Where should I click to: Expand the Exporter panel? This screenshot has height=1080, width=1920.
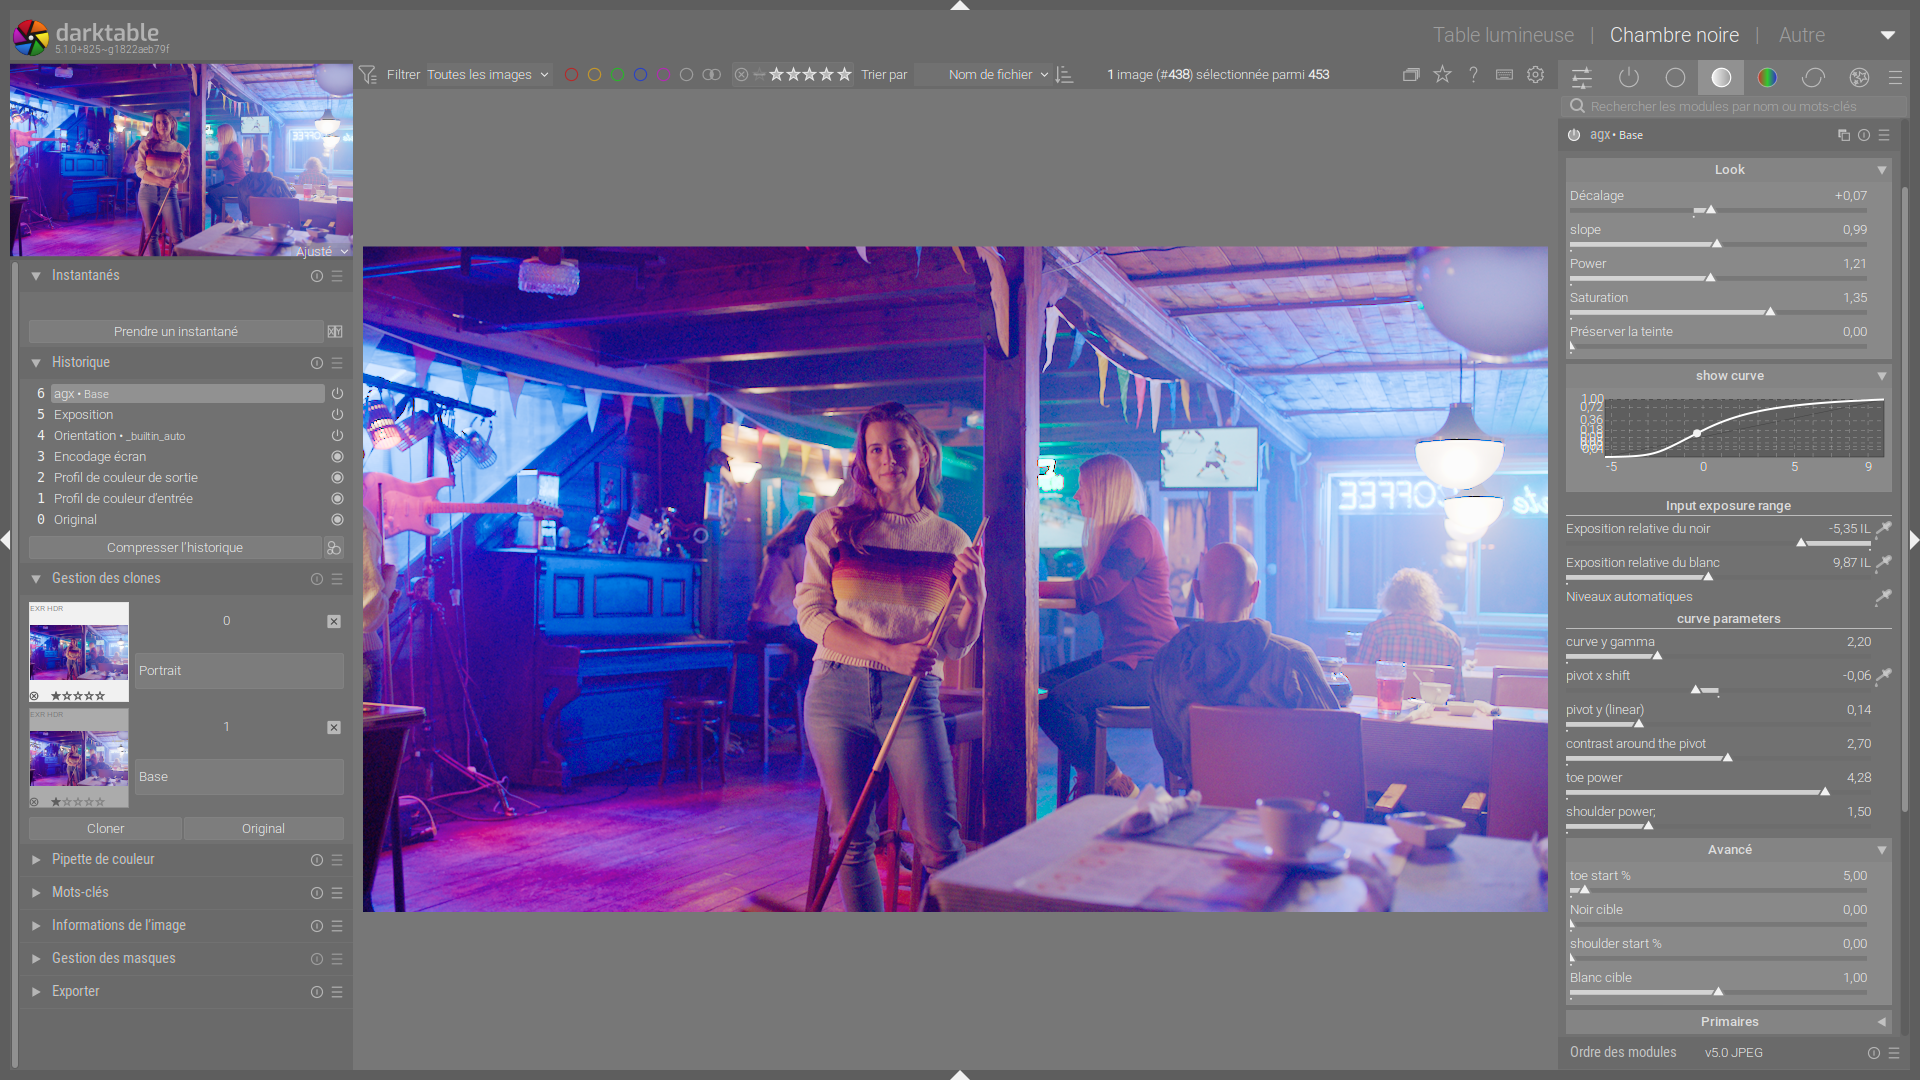point(76,992)
